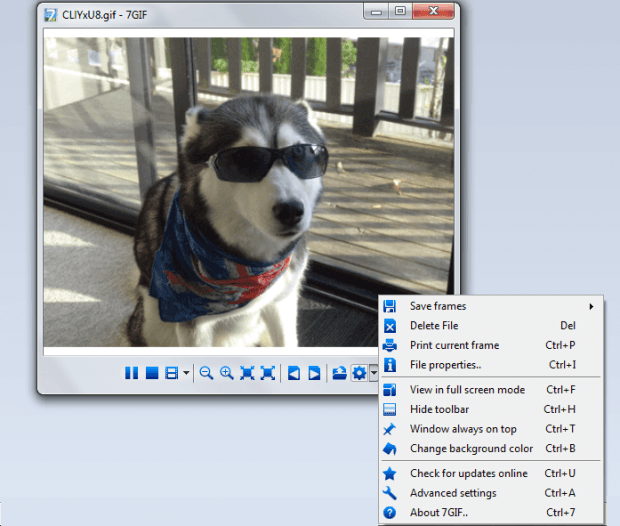The image size is (620, 526).
Task: Zoom in with the plus magnifier
Action: pyautogui.click(x=227, y=373)
